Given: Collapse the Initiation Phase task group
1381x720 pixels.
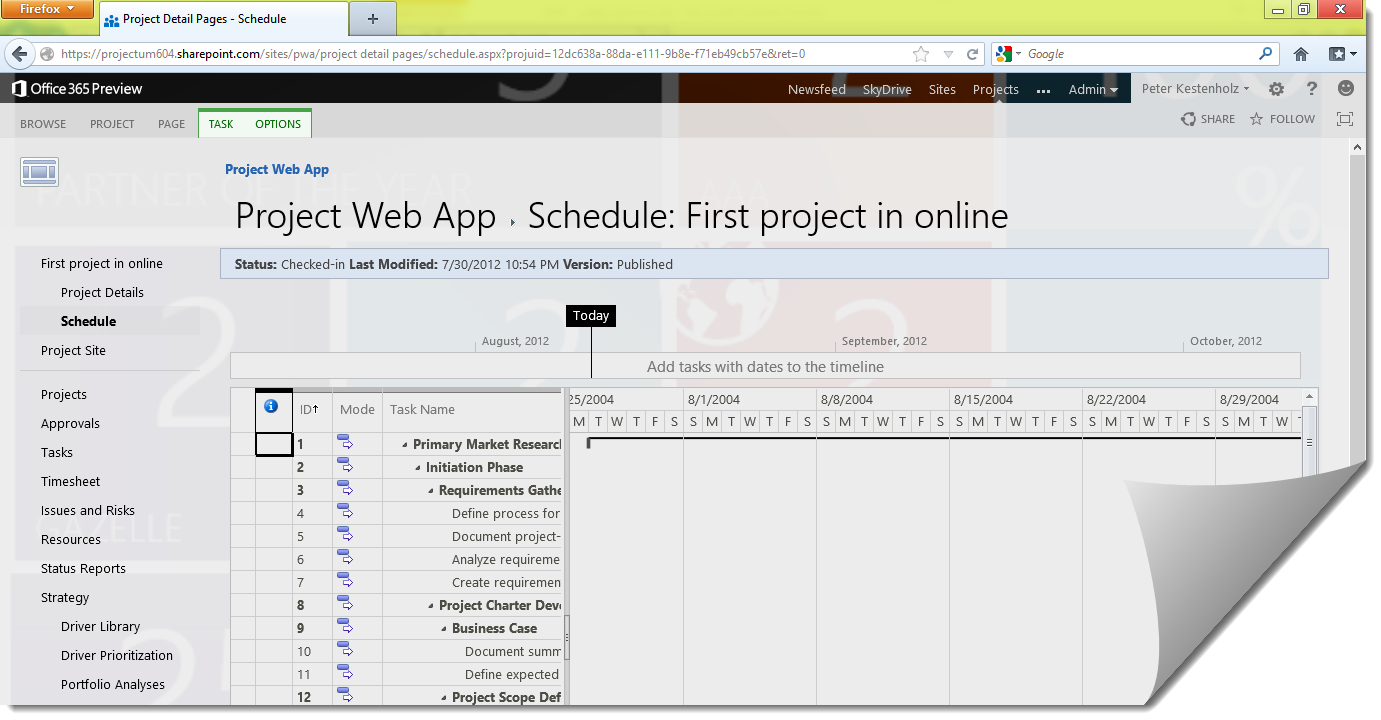Looking at the screenshot, I should 418,468.
